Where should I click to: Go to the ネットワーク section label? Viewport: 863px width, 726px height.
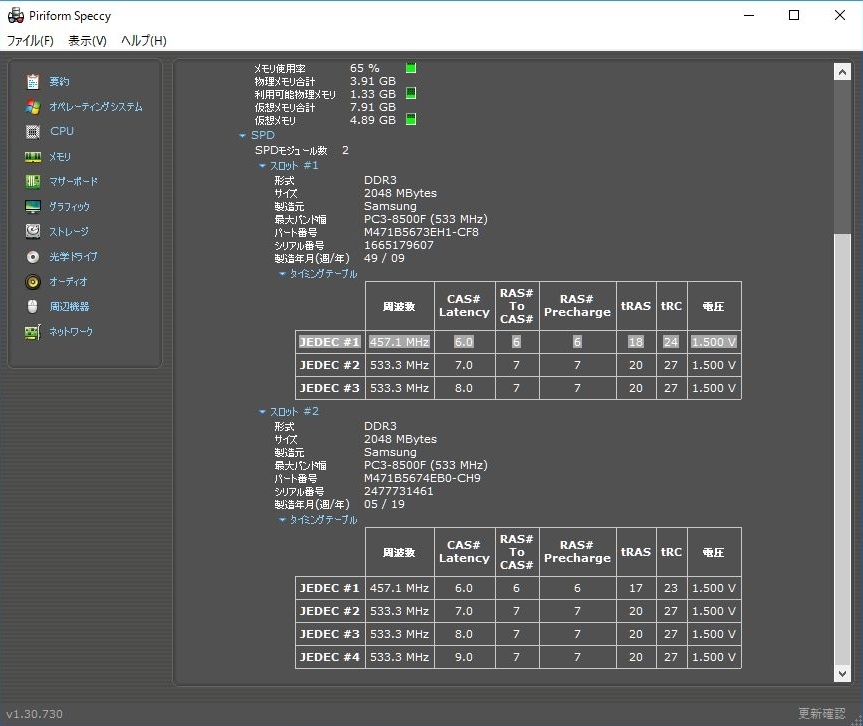tap(71, 331)
